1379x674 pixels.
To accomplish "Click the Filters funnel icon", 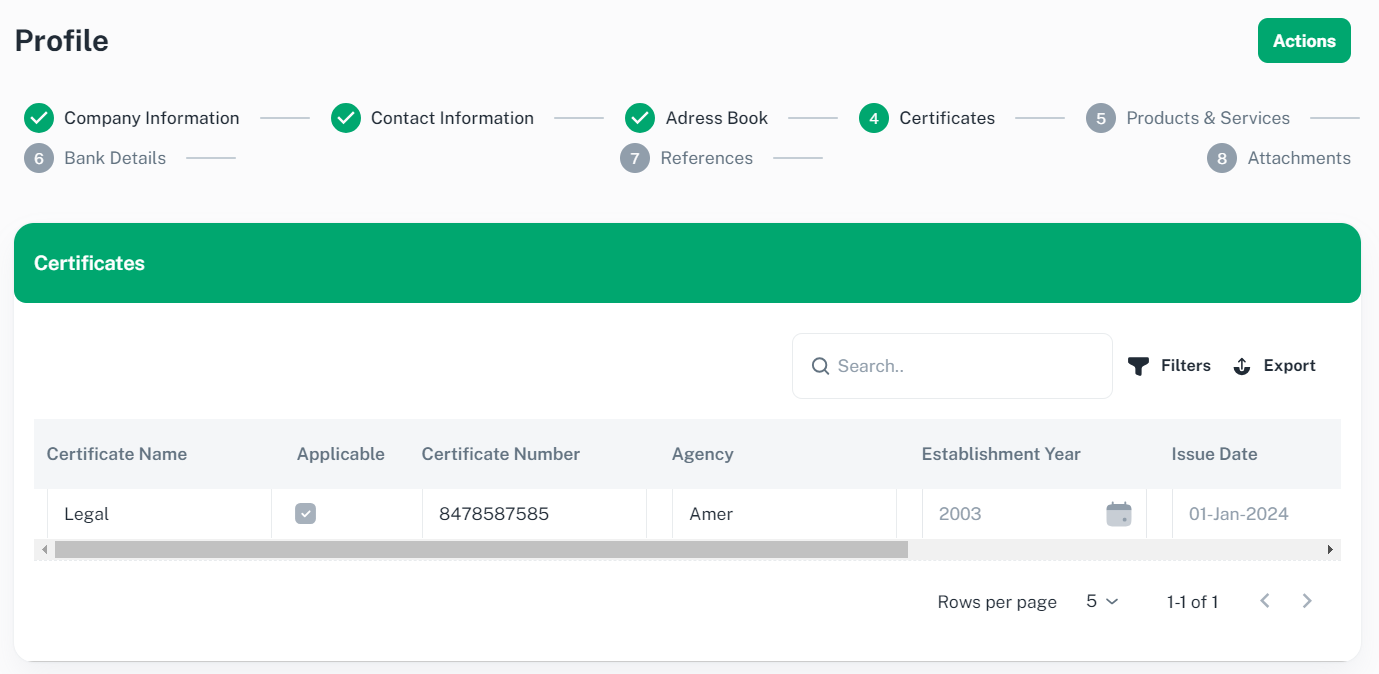I will [x=1138, y=366].
